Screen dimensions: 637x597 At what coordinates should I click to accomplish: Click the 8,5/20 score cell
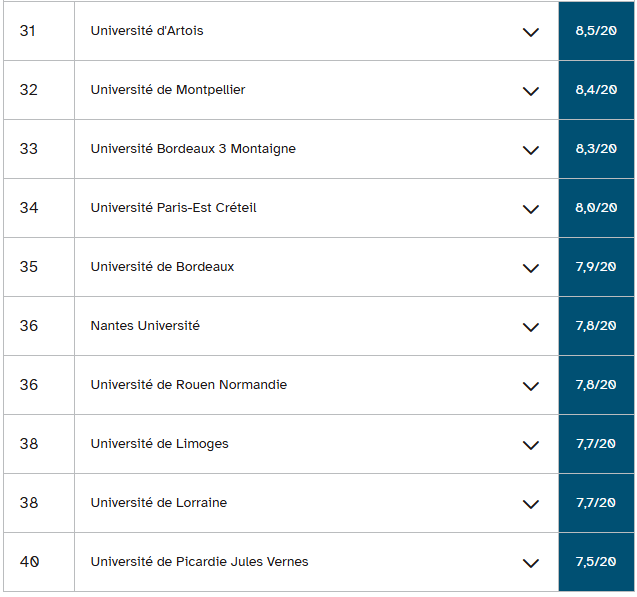point(596,31)
